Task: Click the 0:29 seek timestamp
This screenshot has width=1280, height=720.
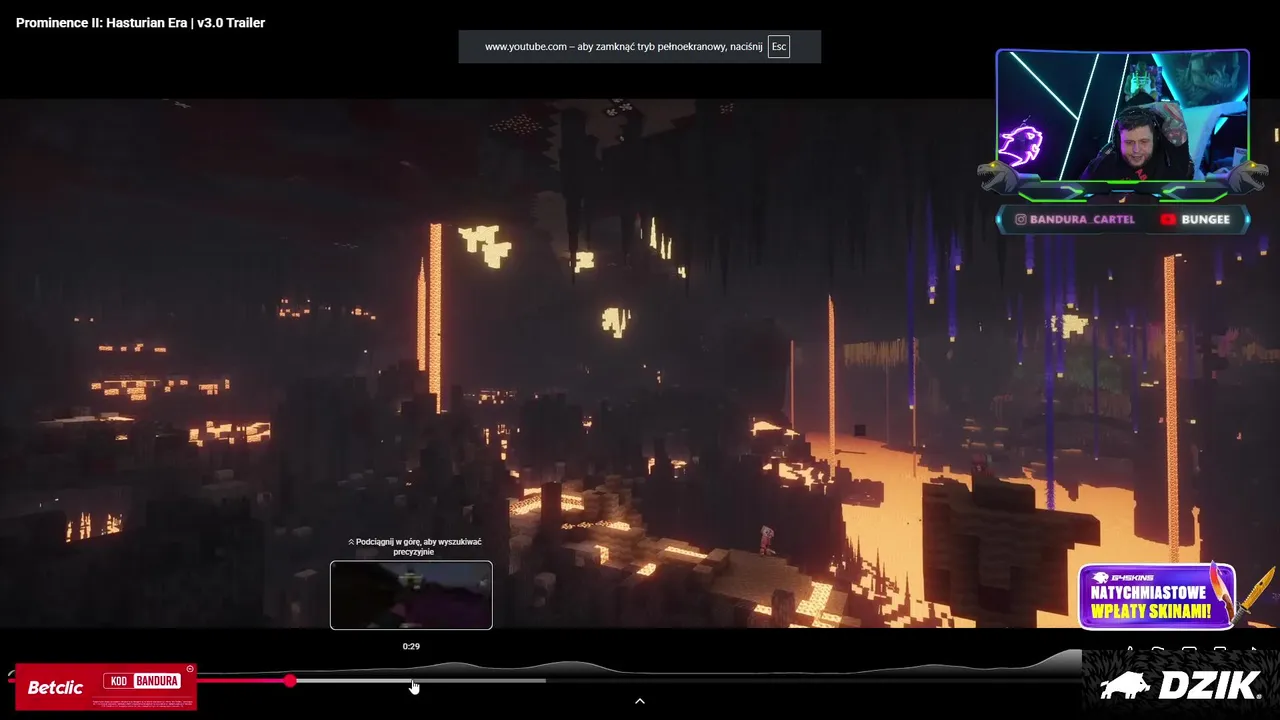Action: point(411,646)
